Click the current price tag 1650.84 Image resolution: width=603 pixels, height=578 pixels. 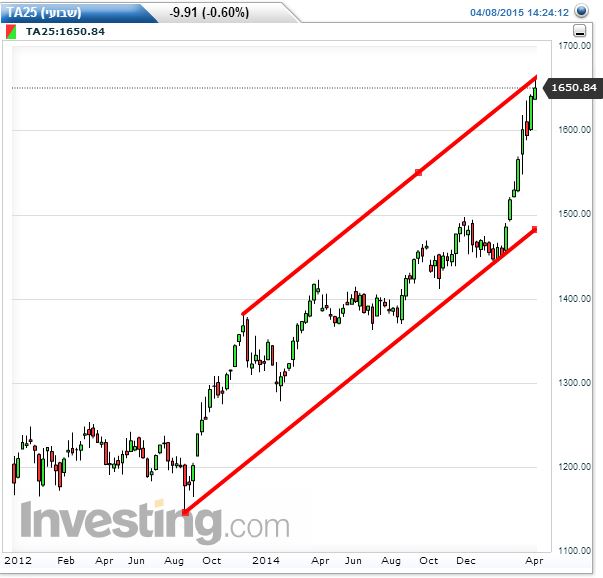point(573,88)
